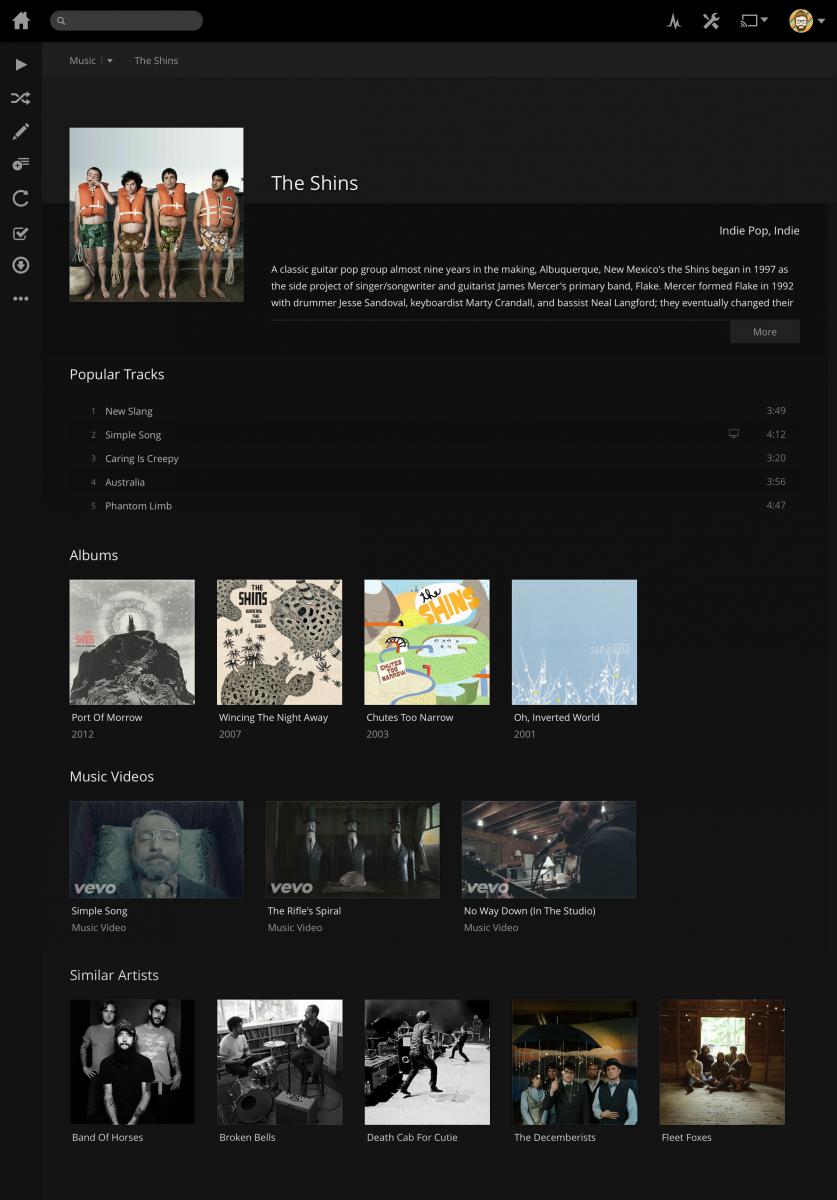The width and height of the screenshot is (837, 1200).
Task: Play The Rifle's Spiral video thumbnail
Action: (352, 849)
